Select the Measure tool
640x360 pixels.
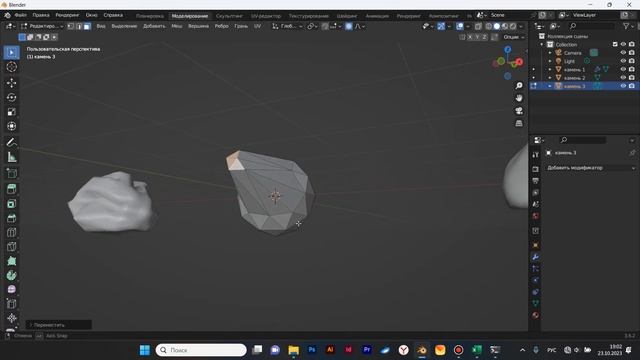coord(11,157)
